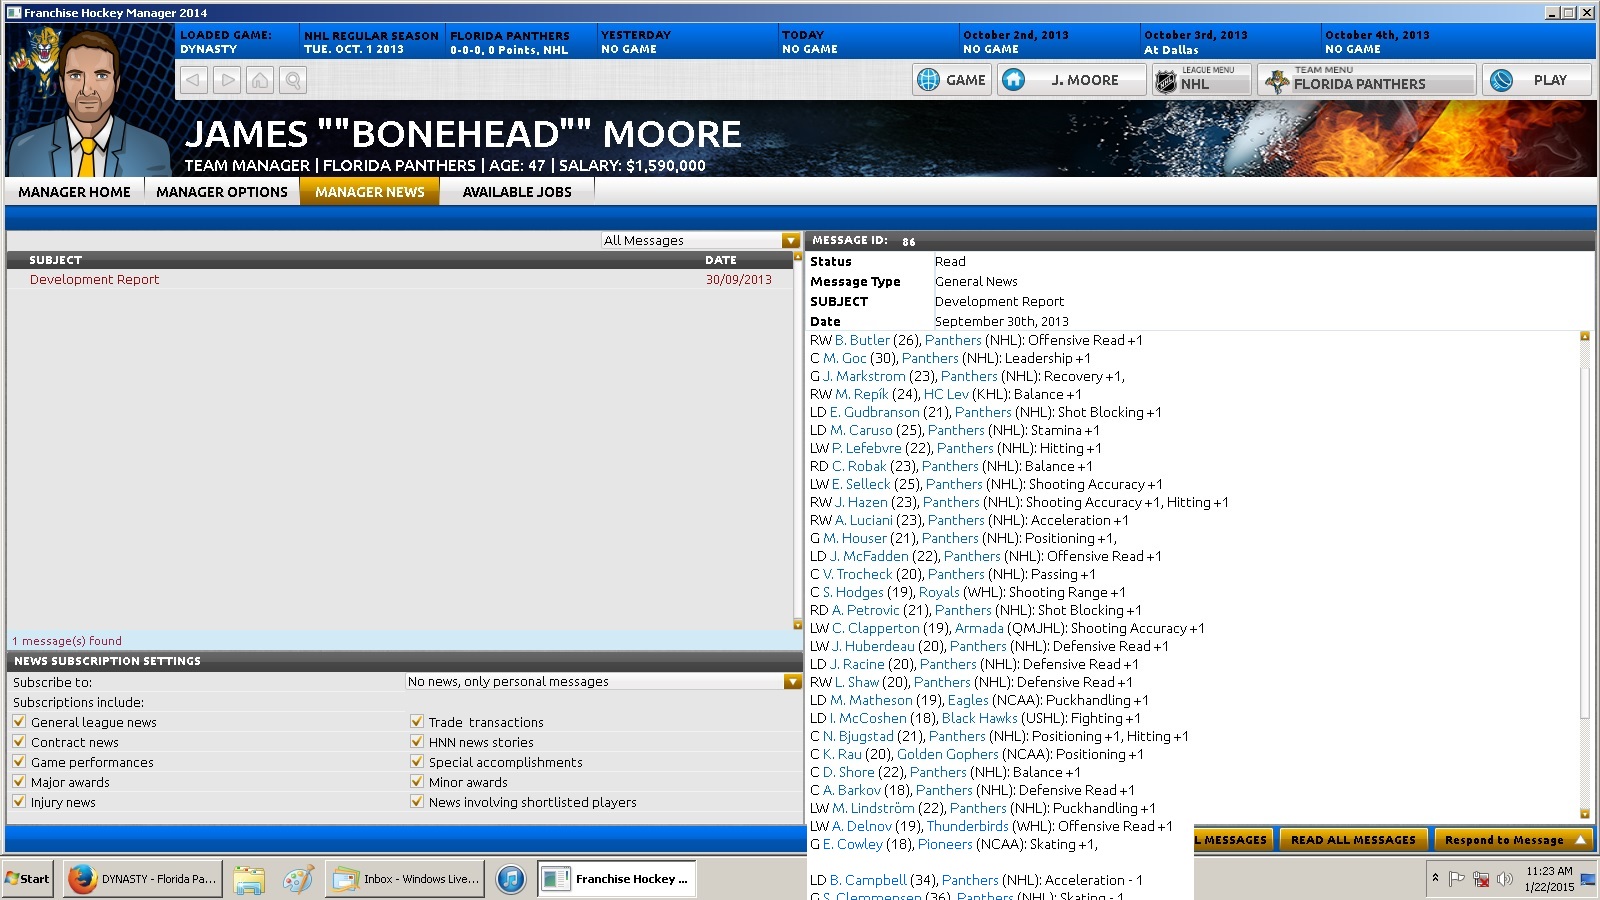
Task: Open the GAME globe menu
Action: click(x=951, y=80)
